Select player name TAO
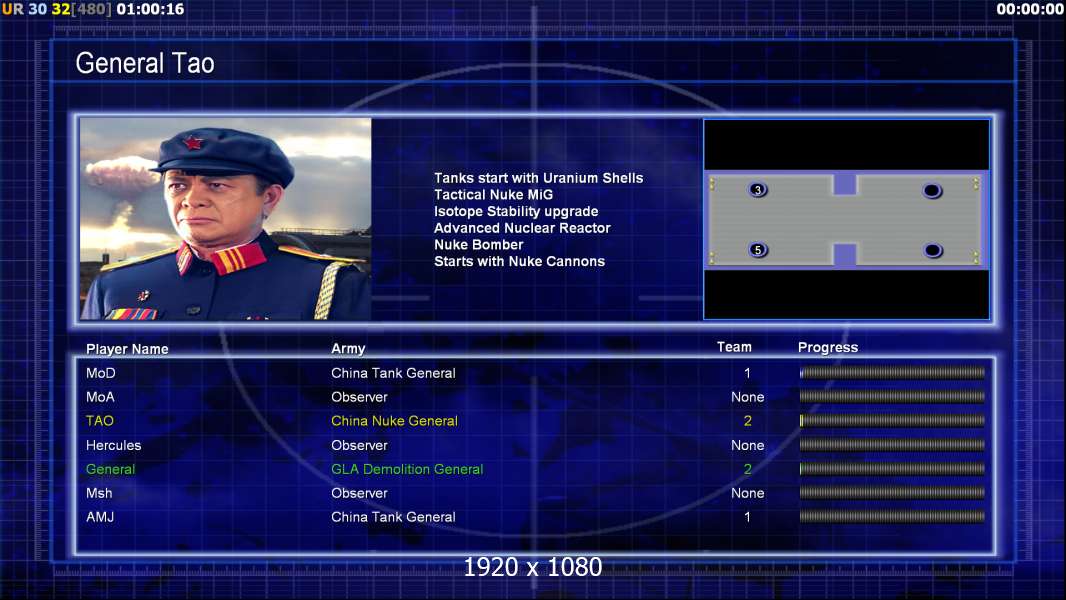Viewport: 1066px width, 600px height. [x=100, y=421]
